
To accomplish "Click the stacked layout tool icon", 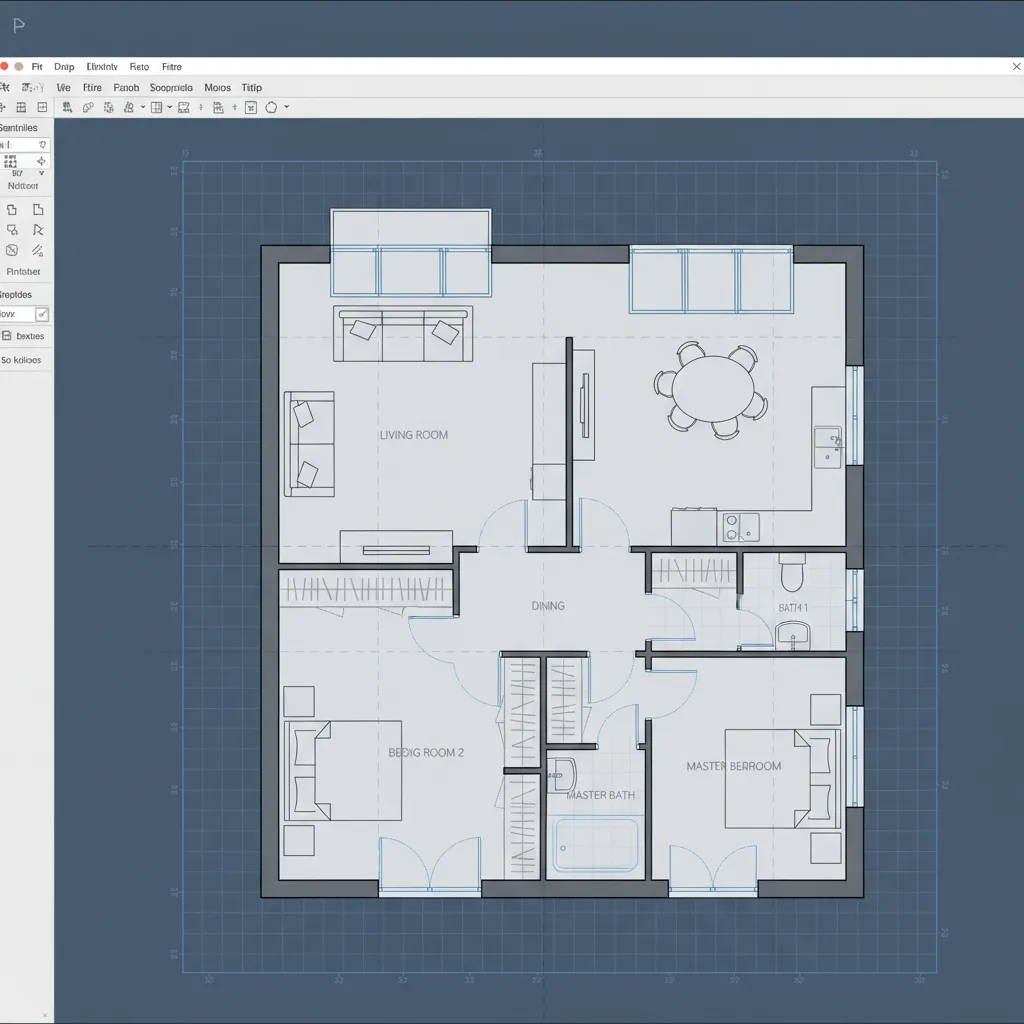I will (218, 108).
